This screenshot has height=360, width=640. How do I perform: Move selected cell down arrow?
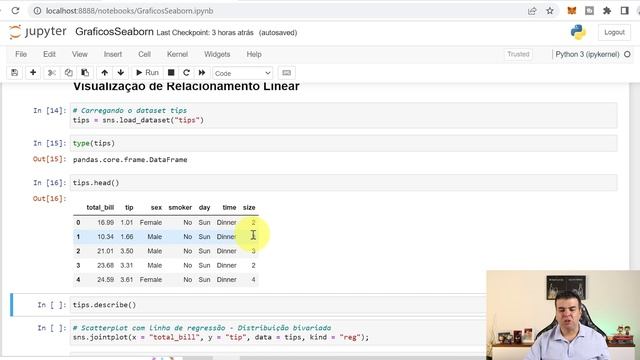pos(120,73)
